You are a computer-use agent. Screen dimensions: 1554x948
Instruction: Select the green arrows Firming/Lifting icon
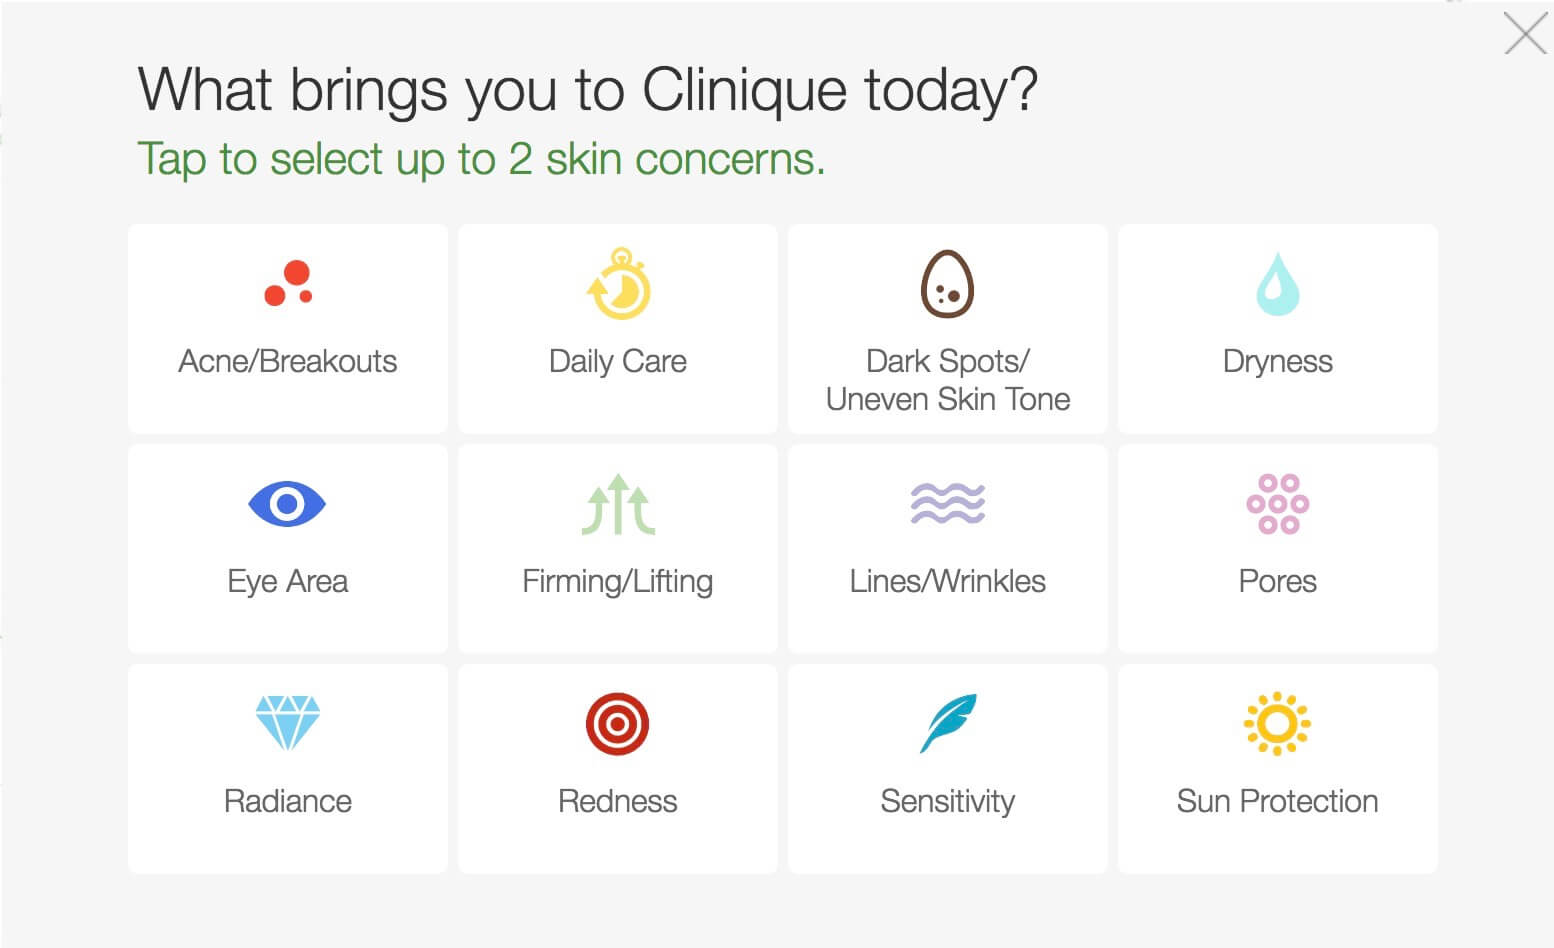tap(618, 504)
